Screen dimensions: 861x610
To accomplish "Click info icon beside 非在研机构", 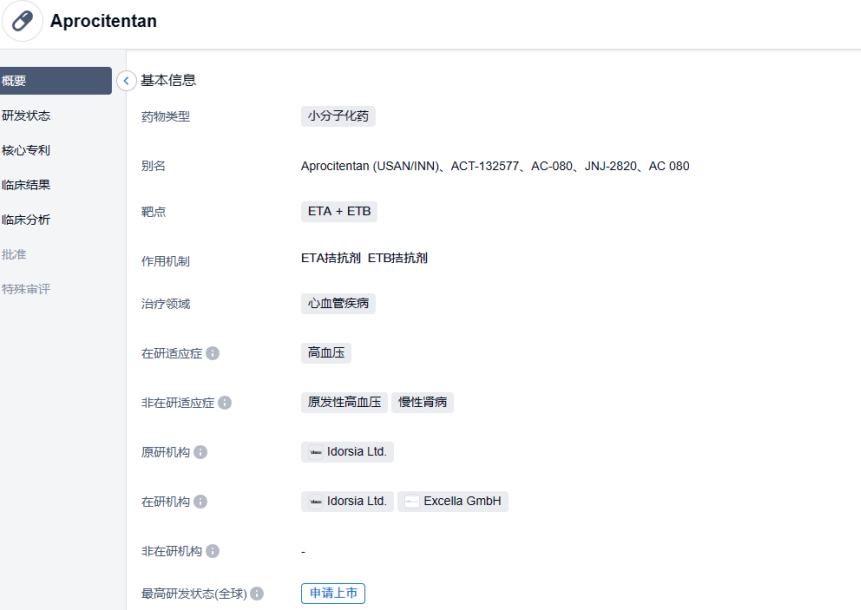I will coord(212,551).
